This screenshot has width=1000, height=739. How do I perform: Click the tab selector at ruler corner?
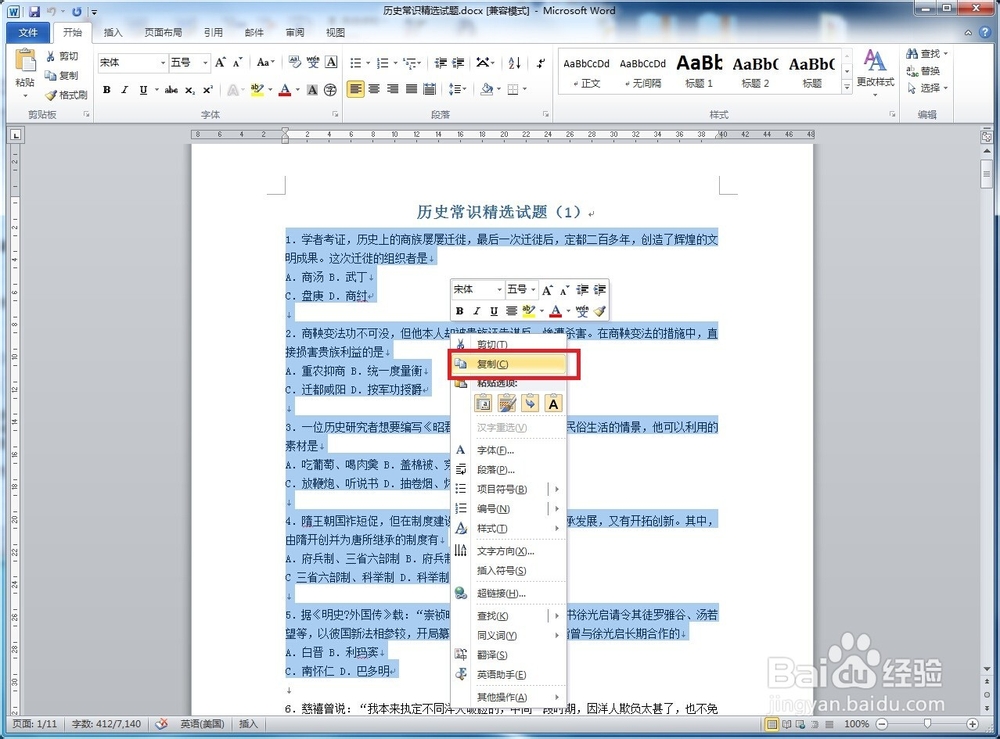tap(15, 135)
